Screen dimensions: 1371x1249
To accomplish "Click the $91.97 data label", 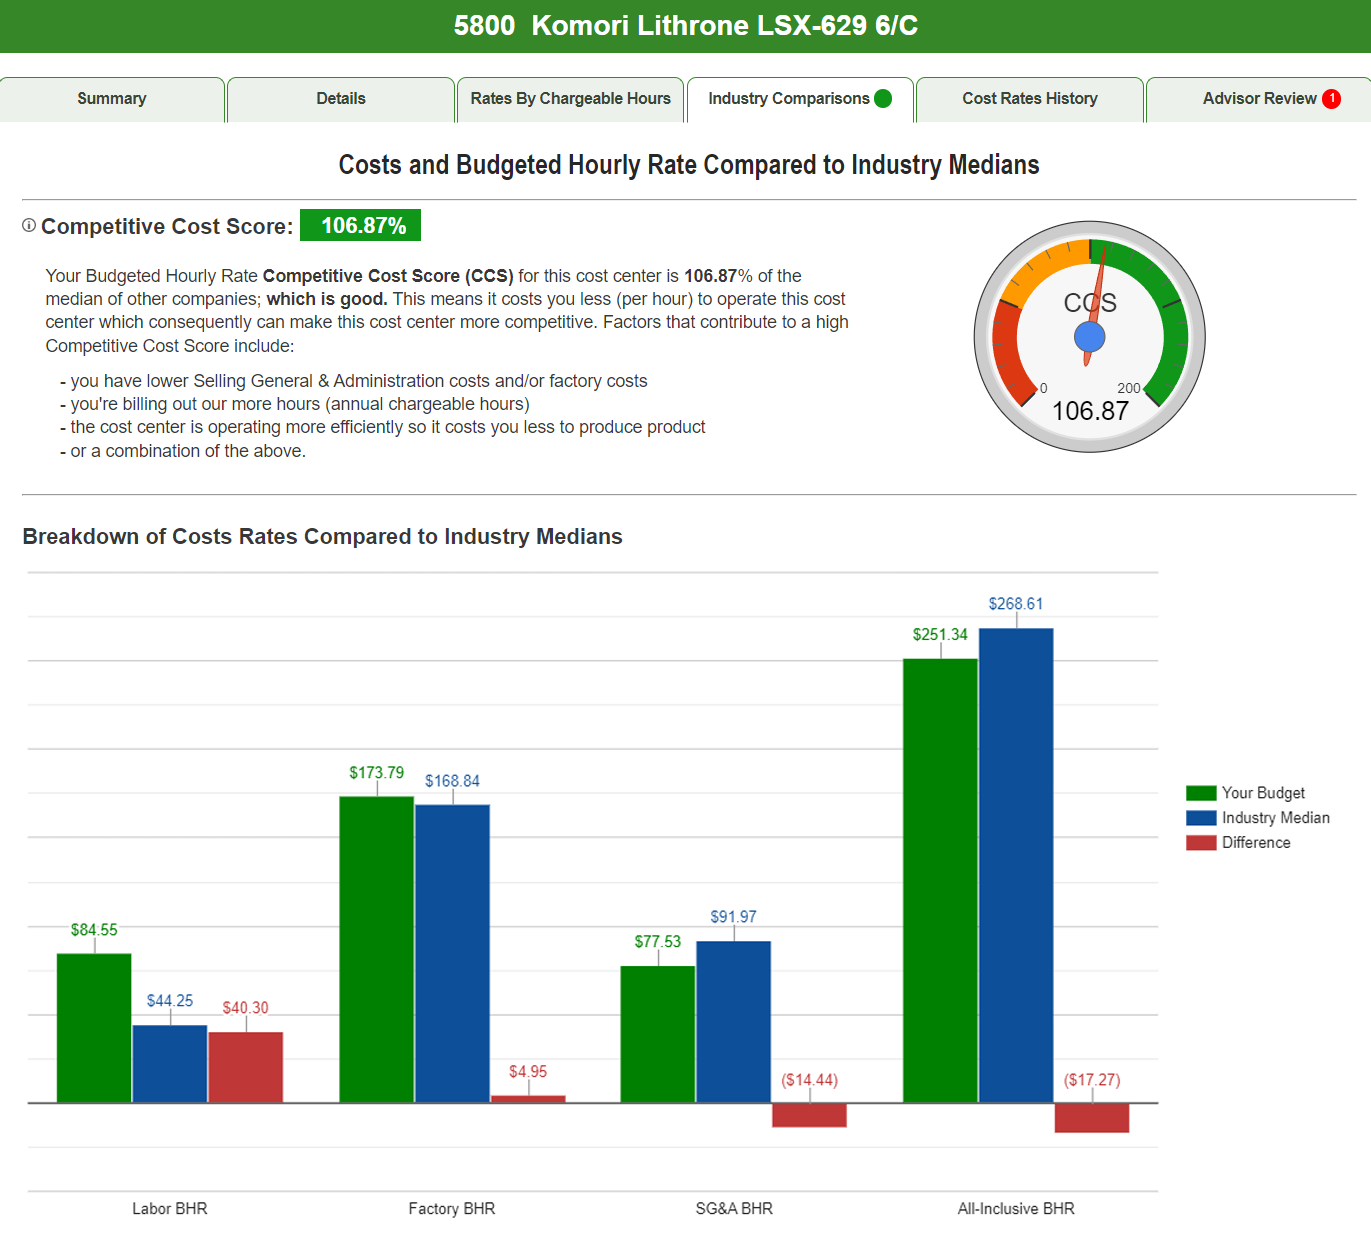I will click(734, 917).
